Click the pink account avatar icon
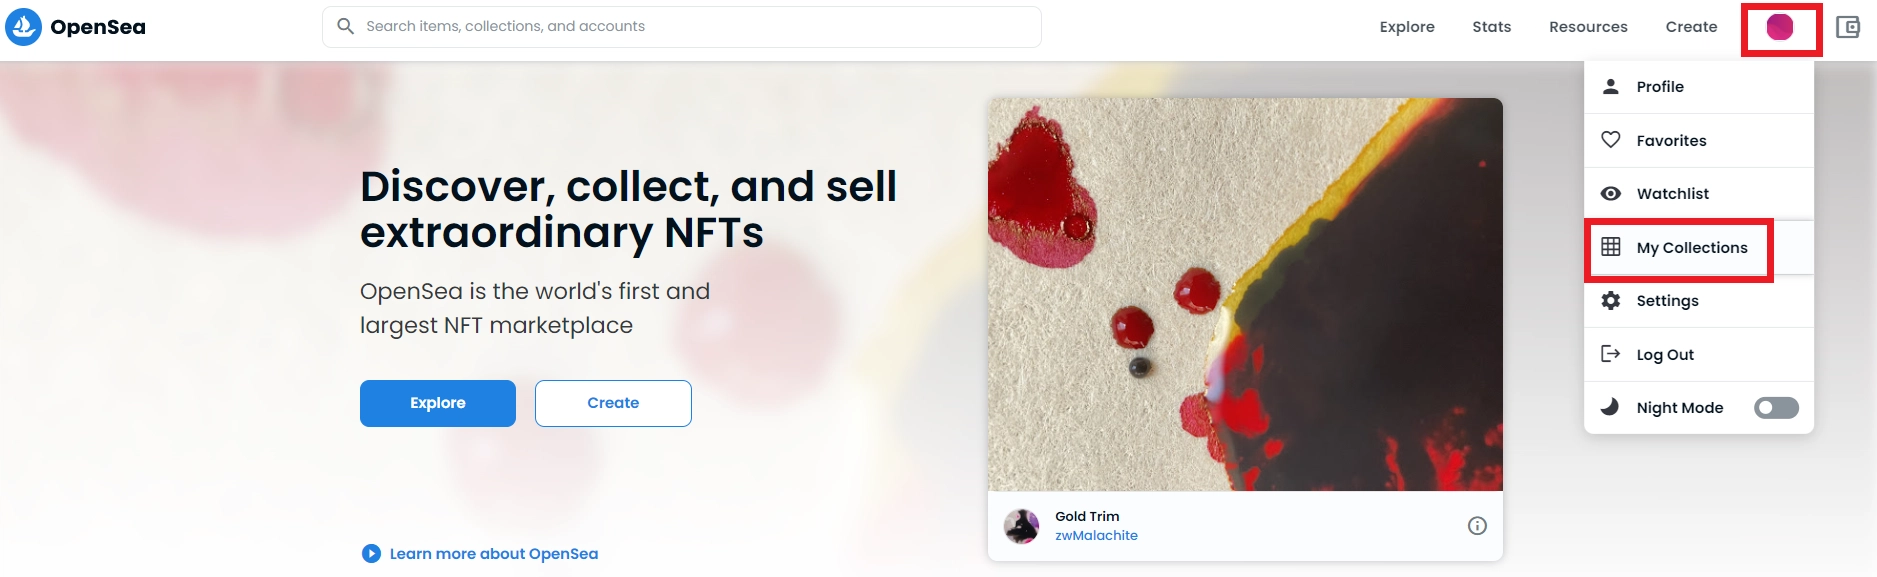Screen dimensions: 1877x577 tap(1780, 27)
